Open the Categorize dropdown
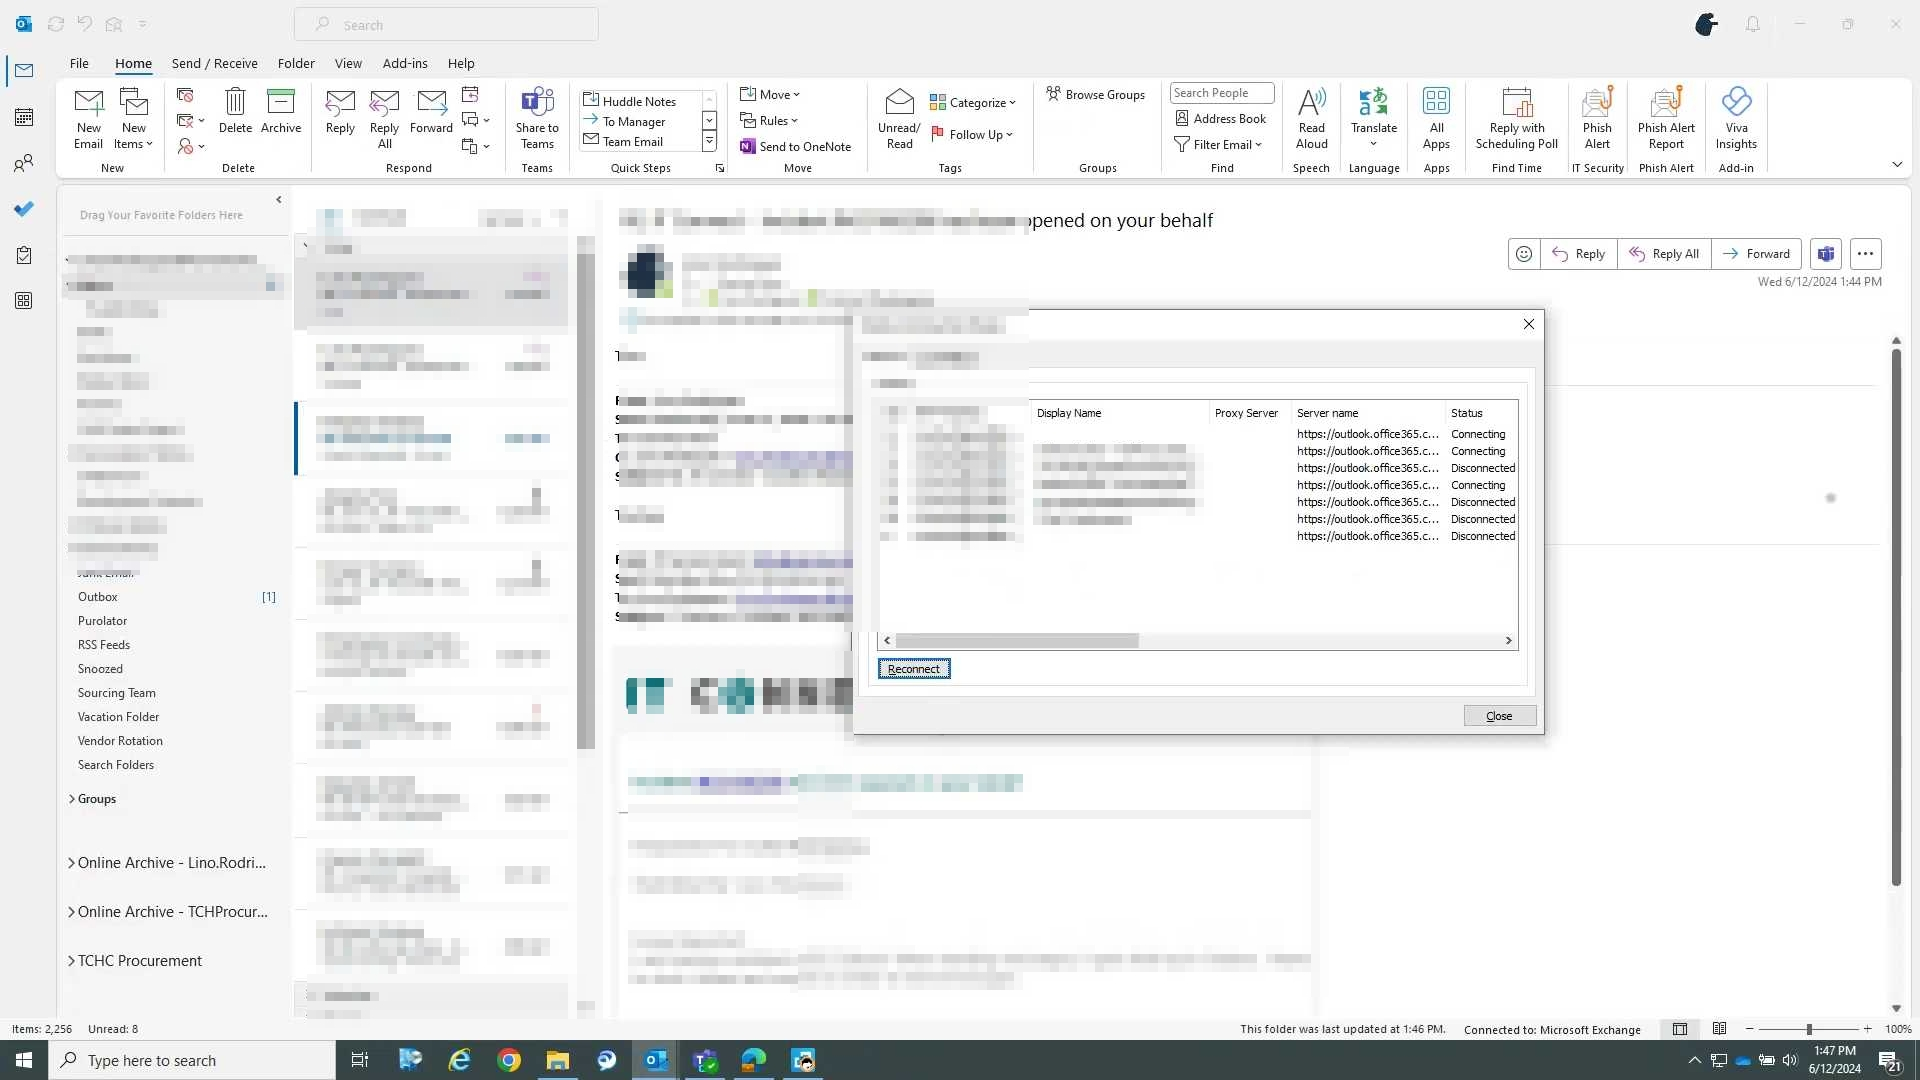 972,102
